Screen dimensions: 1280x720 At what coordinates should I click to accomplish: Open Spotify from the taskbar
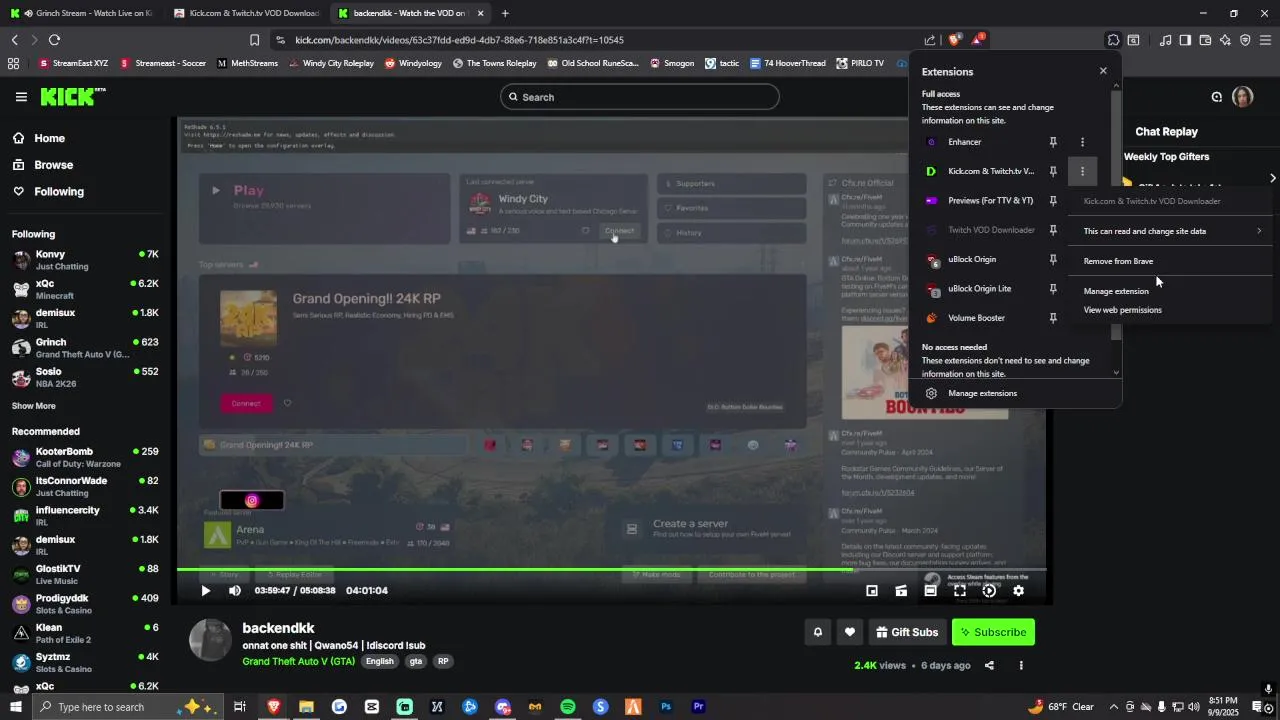tap(567, 707)
